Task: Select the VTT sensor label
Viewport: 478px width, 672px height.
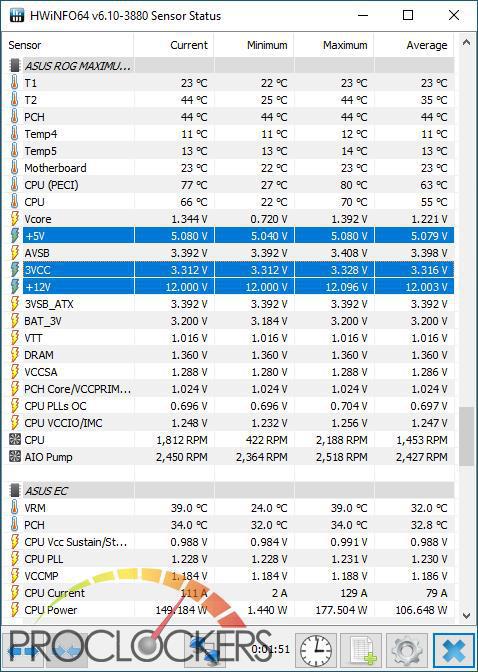Action: [33, 338]
